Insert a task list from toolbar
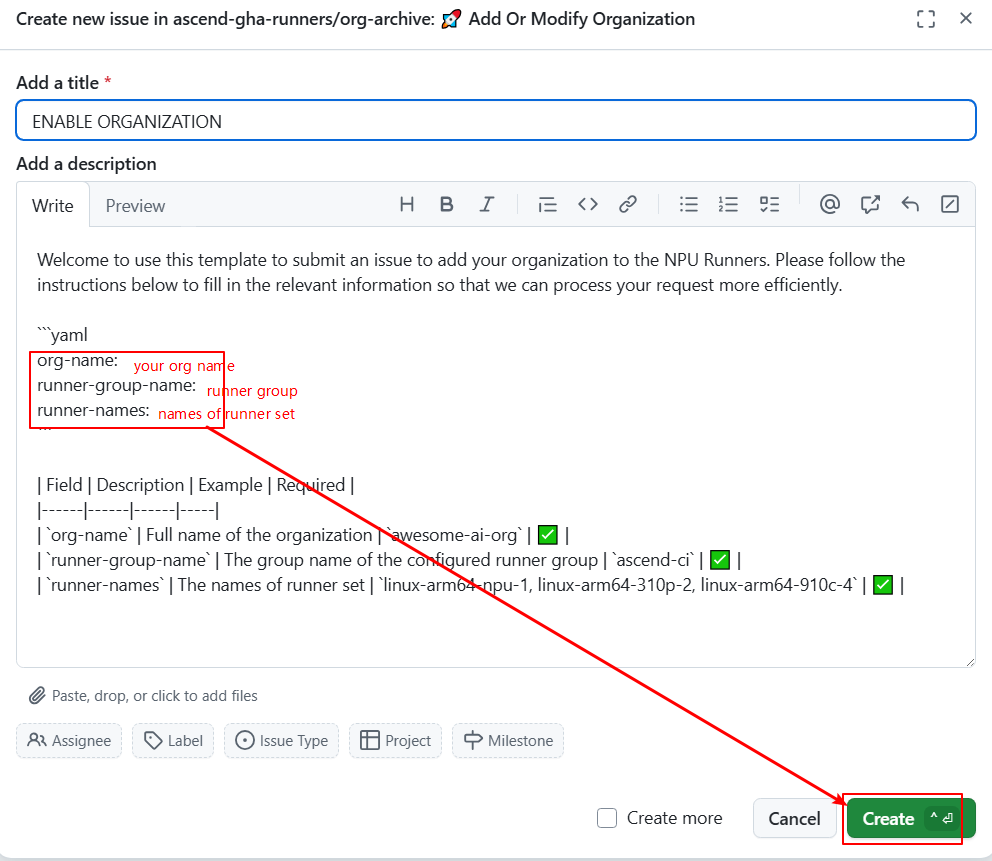 [769, 204]
